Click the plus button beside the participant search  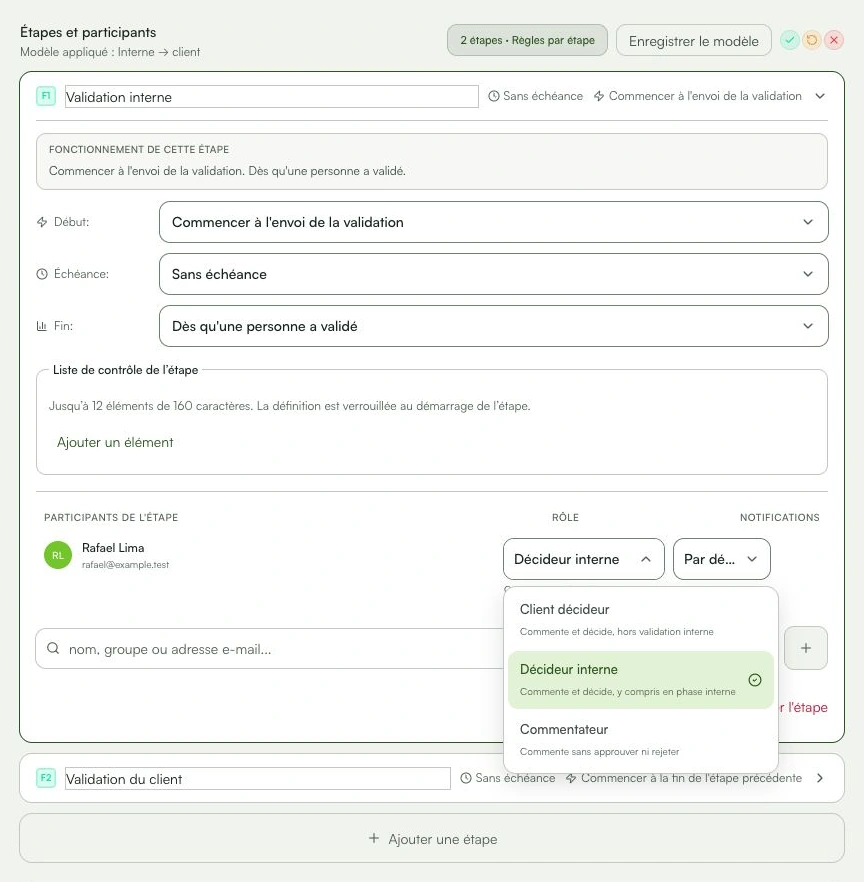click(x=806, y=648)
